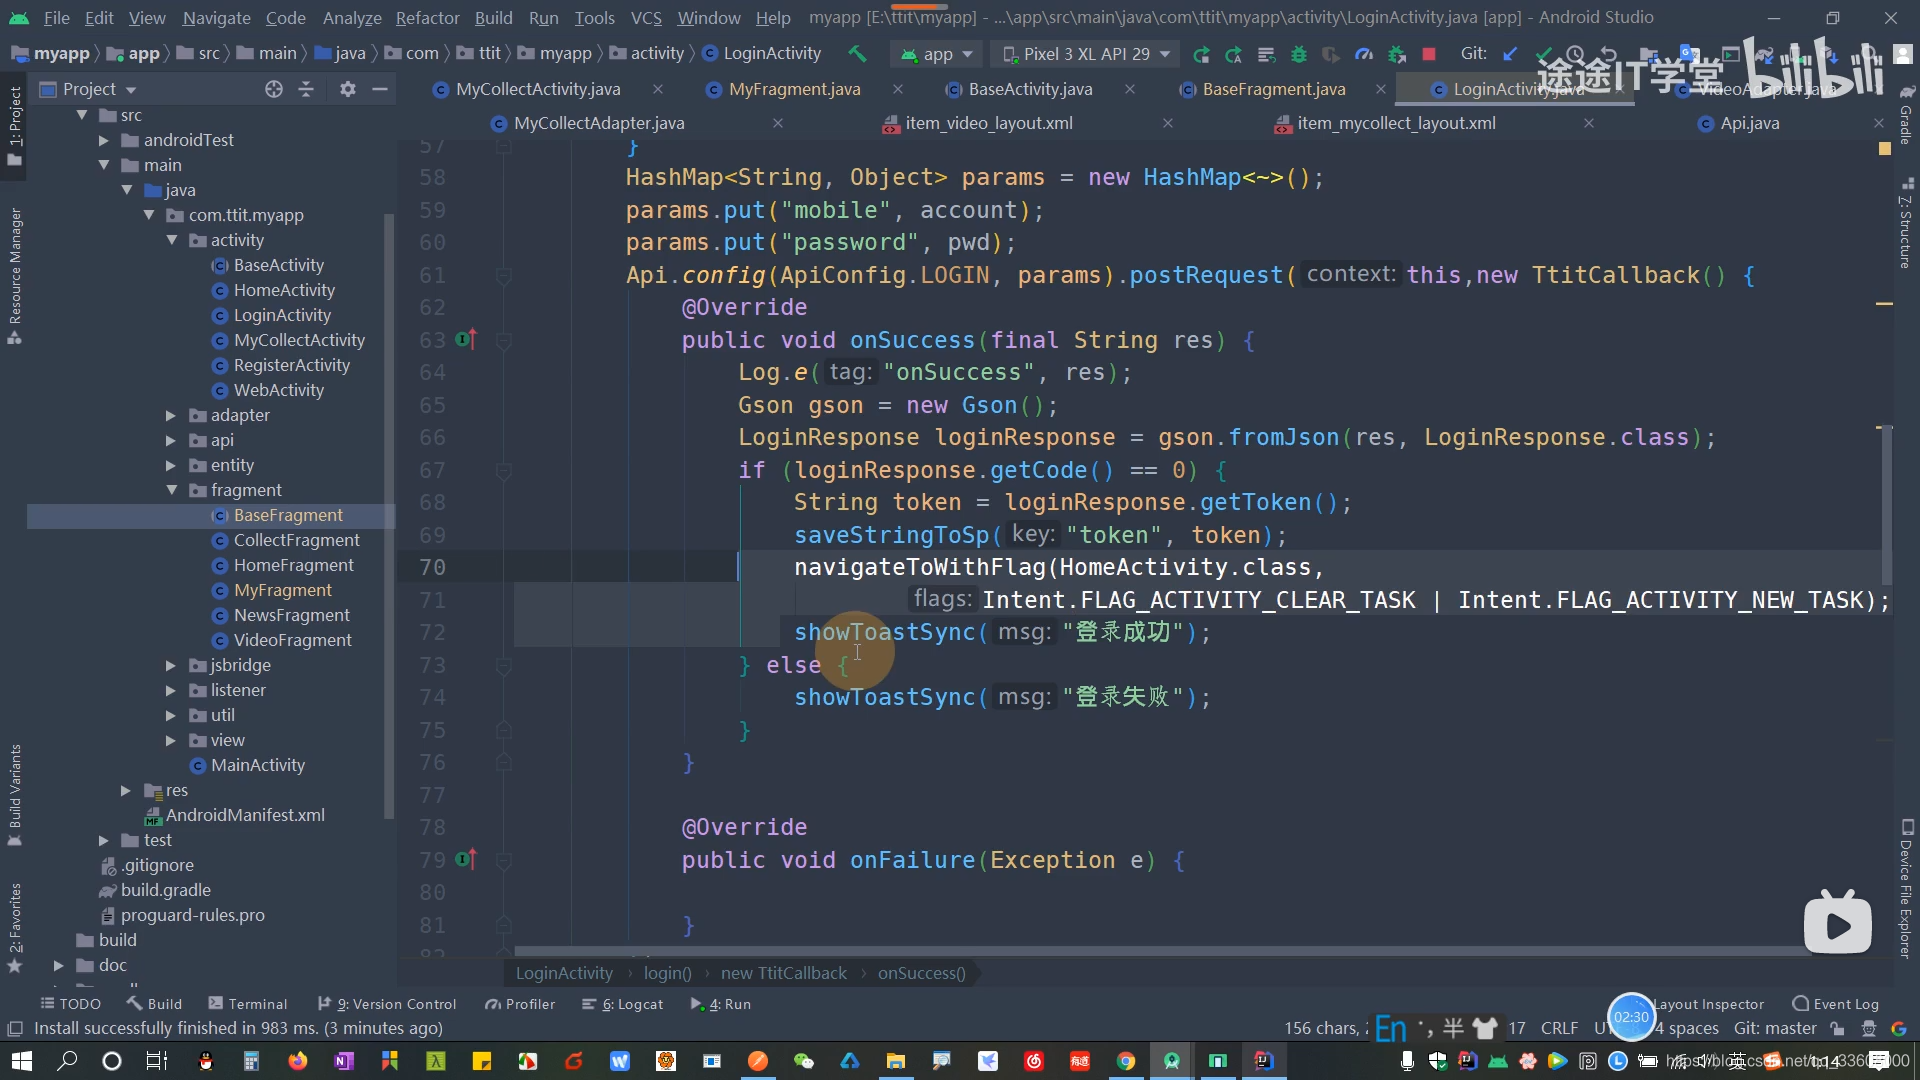Viewport: 1920px width, 1080px height.
Task: Toggle Device File Explorer panel
Action: coord(1906,890)
